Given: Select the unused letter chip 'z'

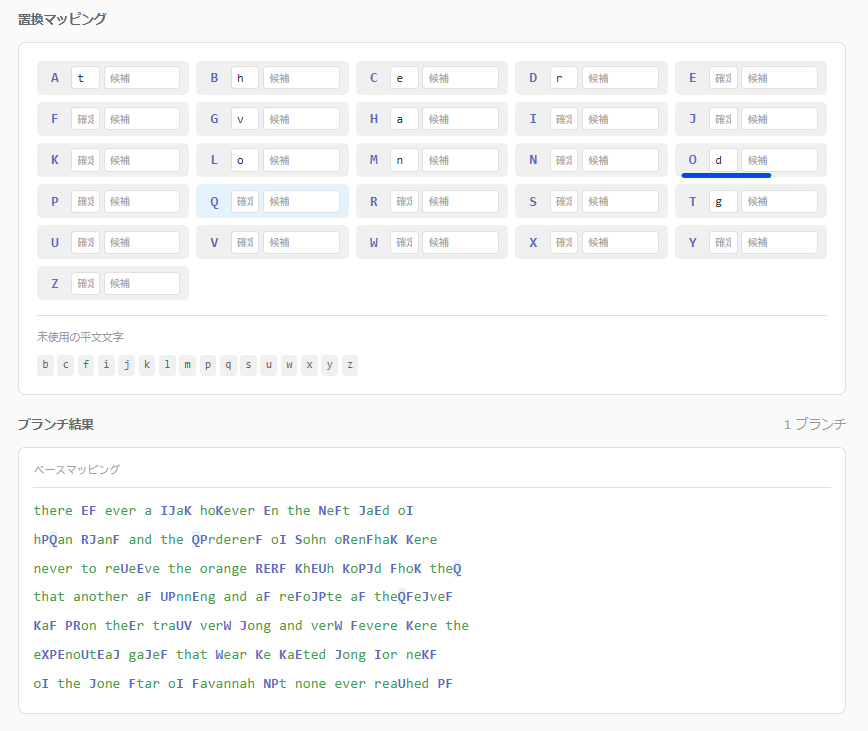Looking at the screenshot, I should click(x=349, y=365).
